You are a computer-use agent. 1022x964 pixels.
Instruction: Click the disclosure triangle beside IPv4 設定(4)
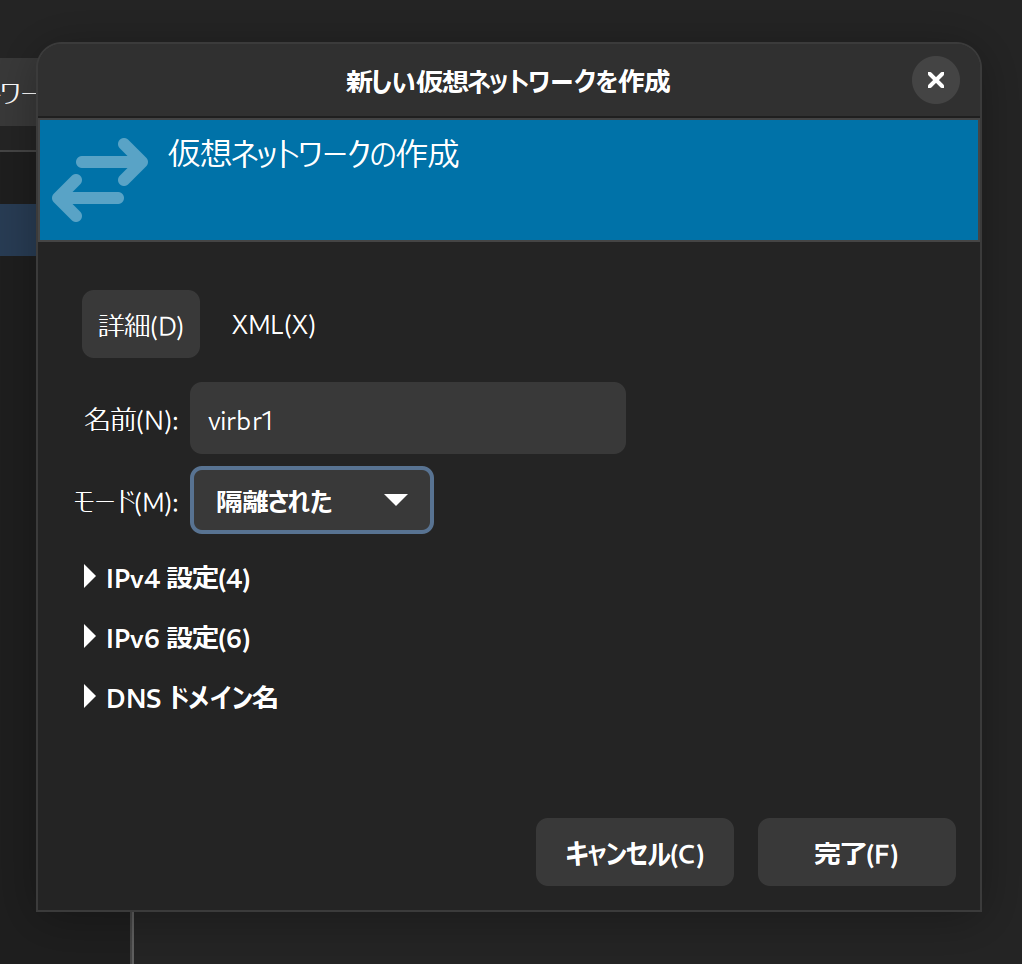tap(89, 578)
